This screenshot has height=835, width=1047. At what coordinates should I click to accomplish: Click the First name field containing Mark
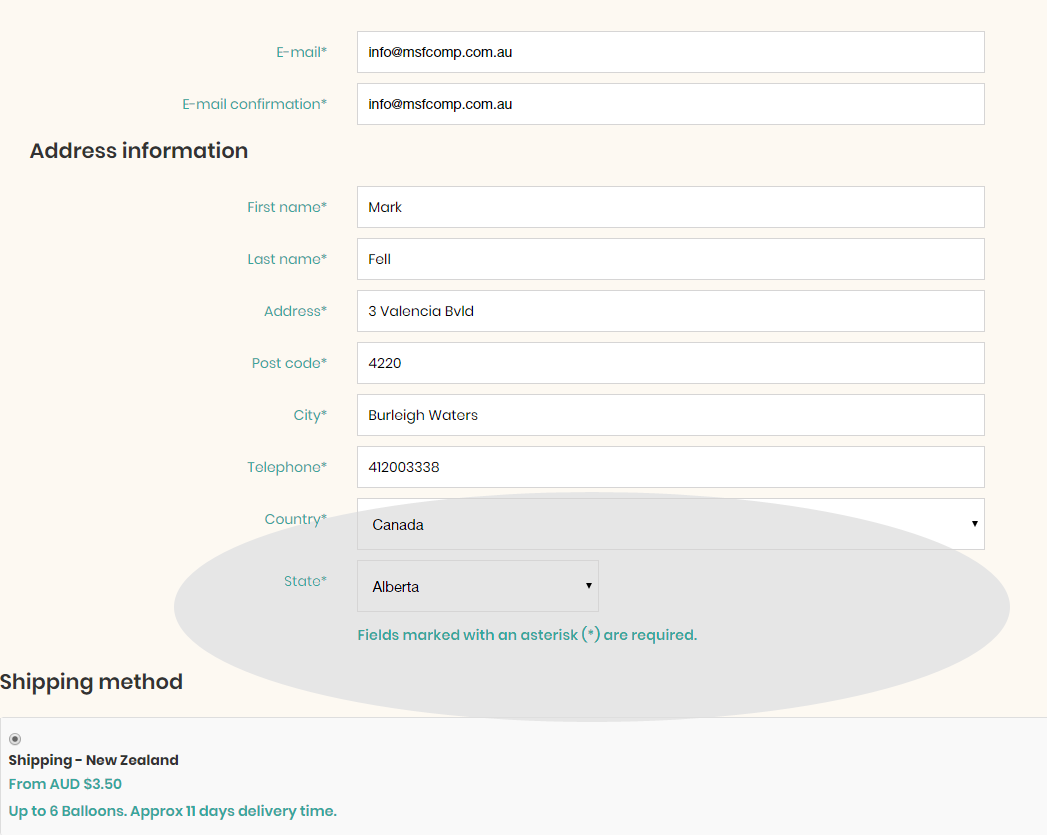click(x=670, y=207)
